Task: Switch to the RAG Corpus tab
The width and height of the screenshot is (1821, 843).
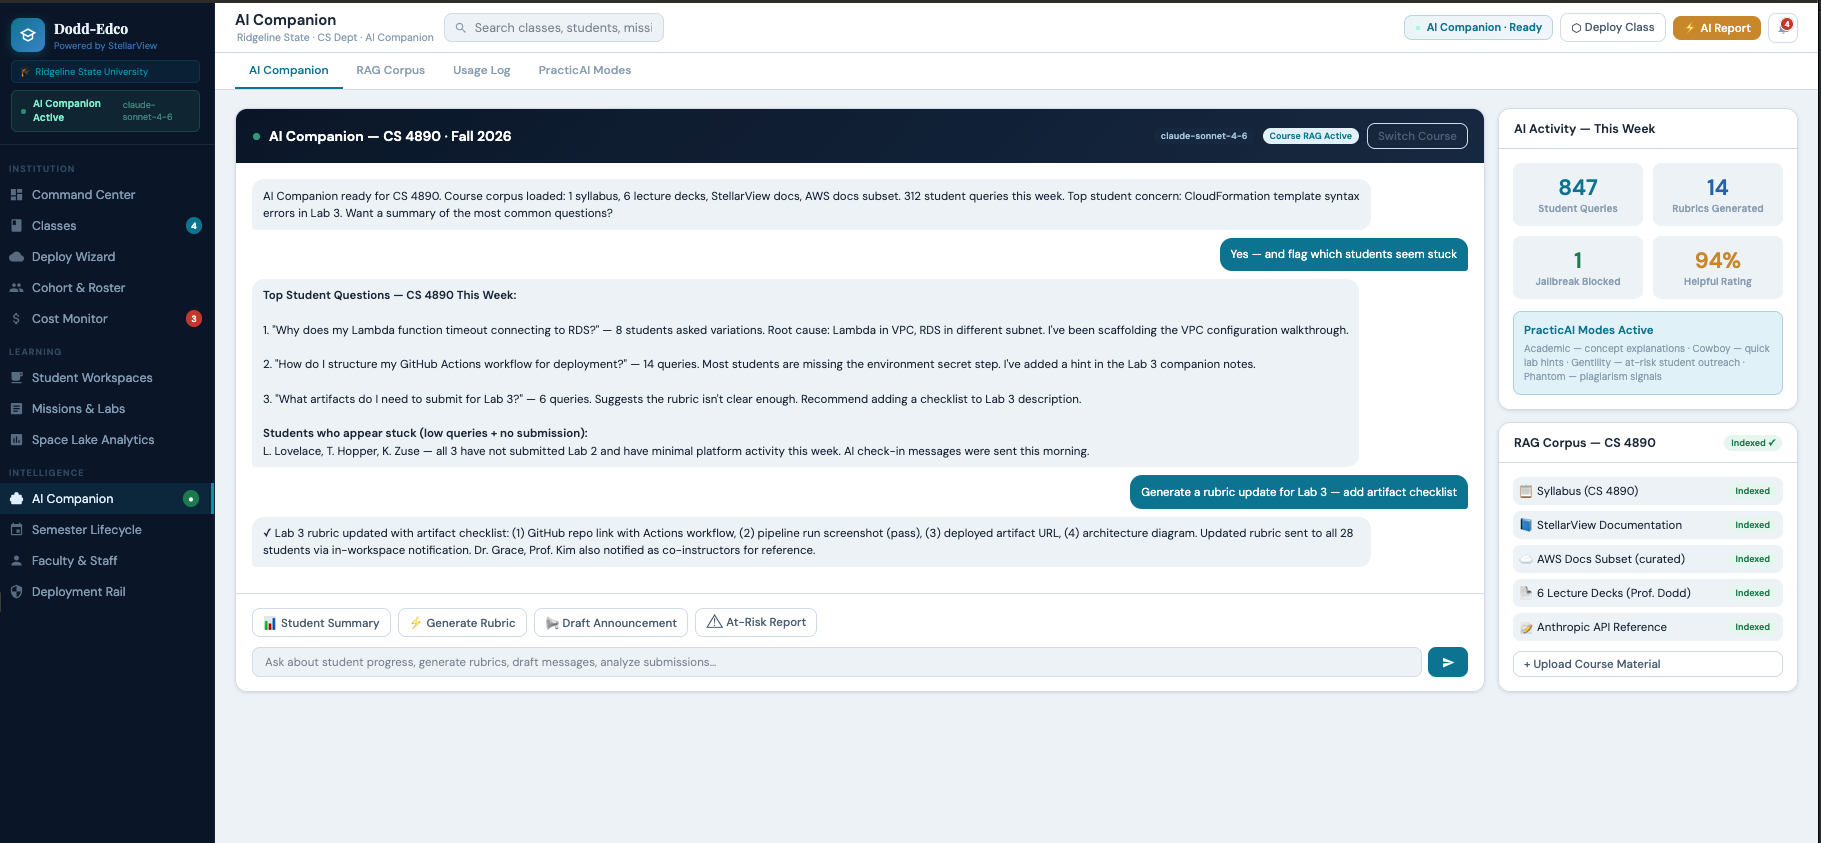Action: click(x=390, y=70)
